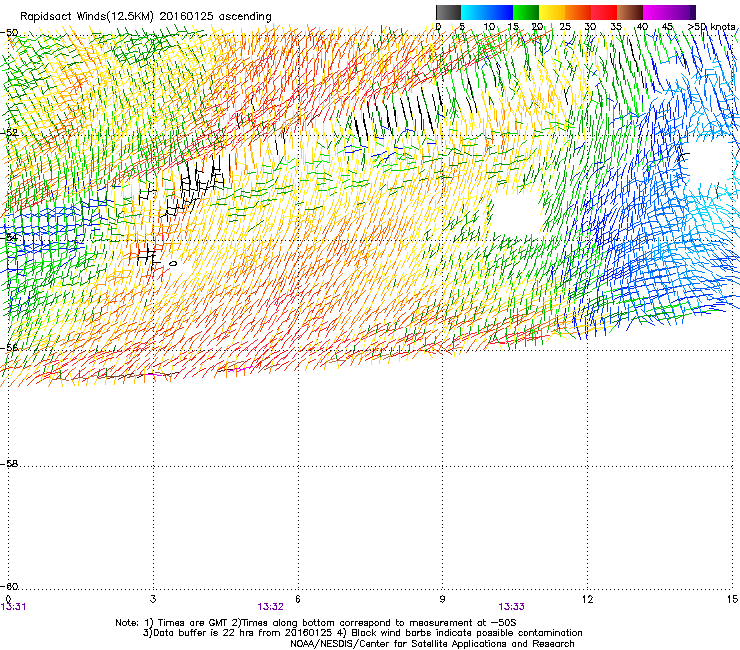This screenshot has width=740, height=650.
Task: Click the green 15-20 knots legend segment
Action: 526,12
